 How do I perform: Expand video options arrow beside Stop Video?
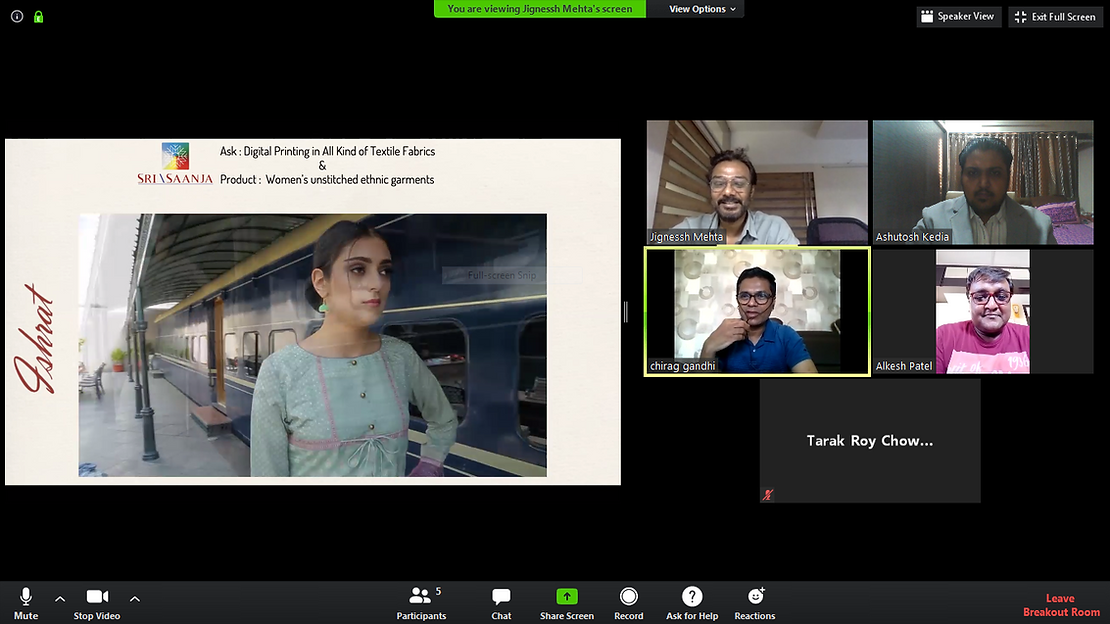135,599
